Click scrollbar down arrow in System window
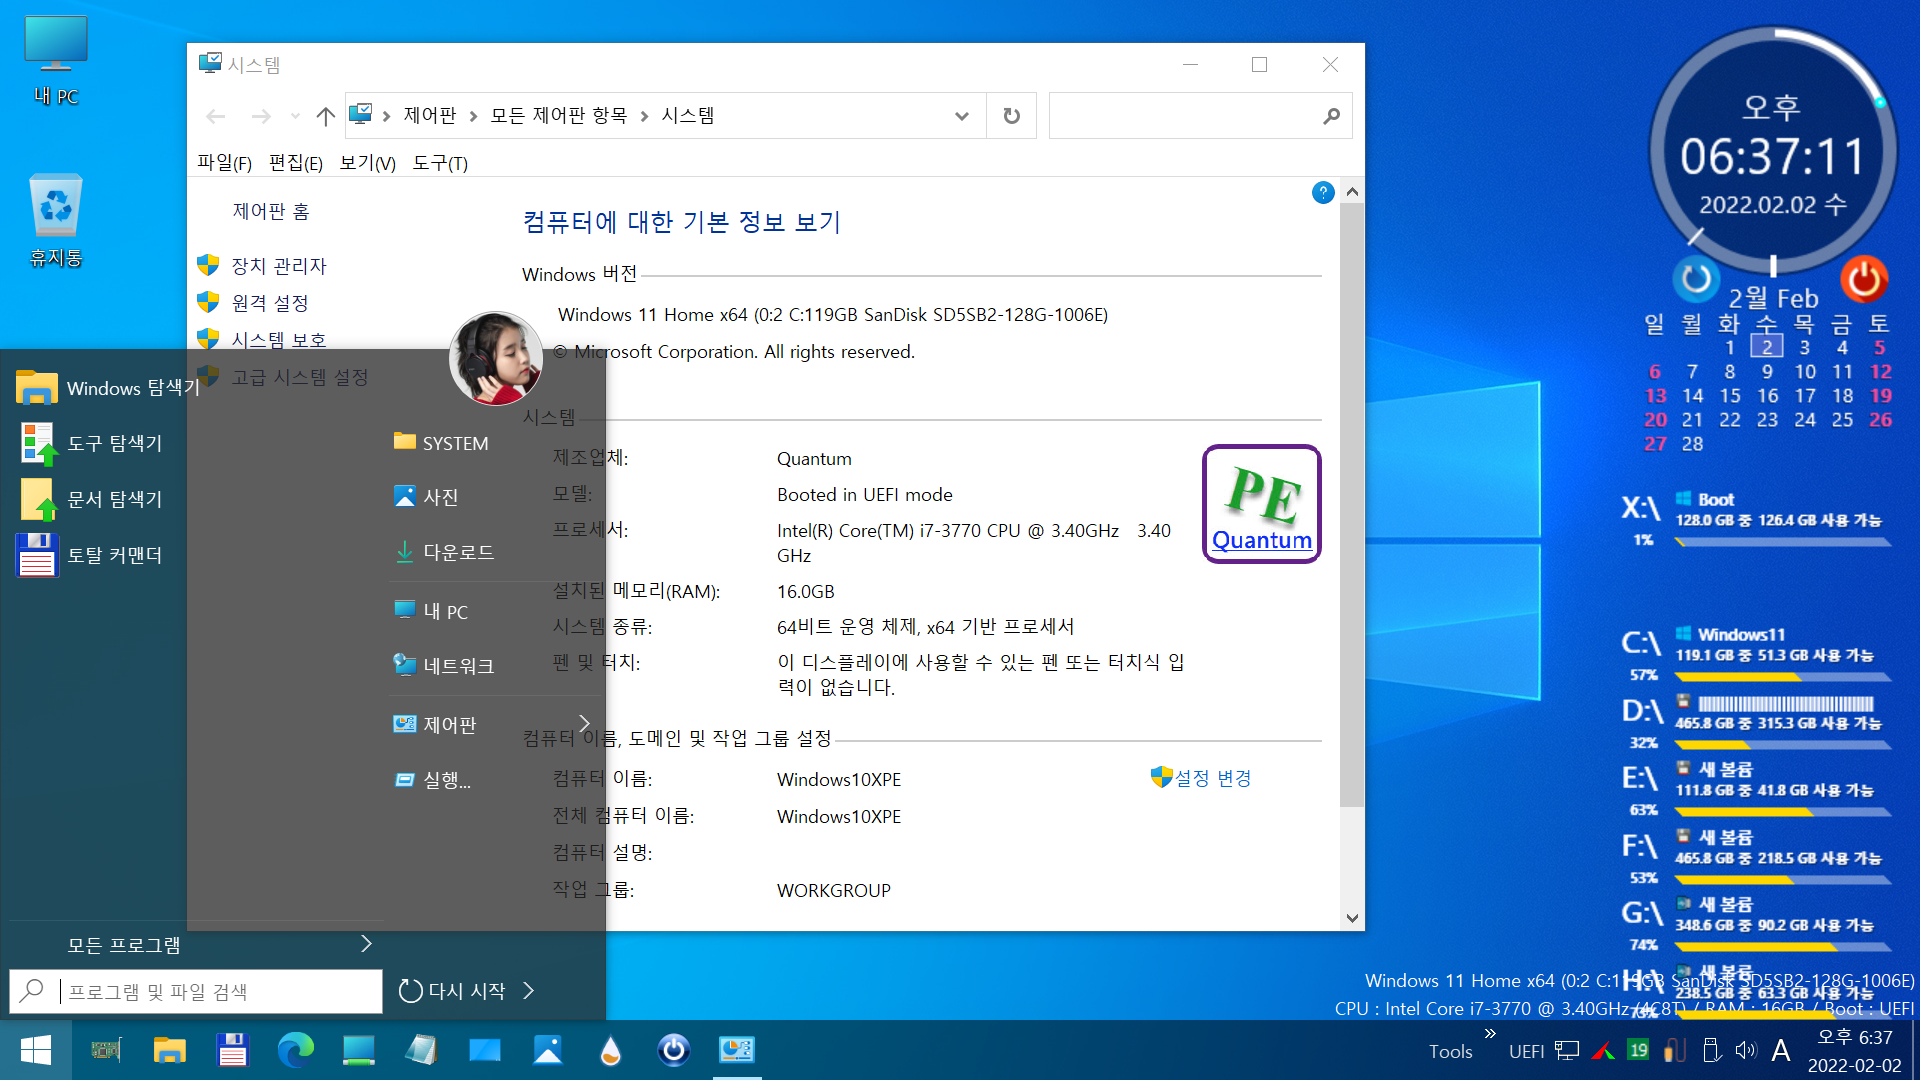This screenshot has height=1080, width=1920. [1352, 918]
